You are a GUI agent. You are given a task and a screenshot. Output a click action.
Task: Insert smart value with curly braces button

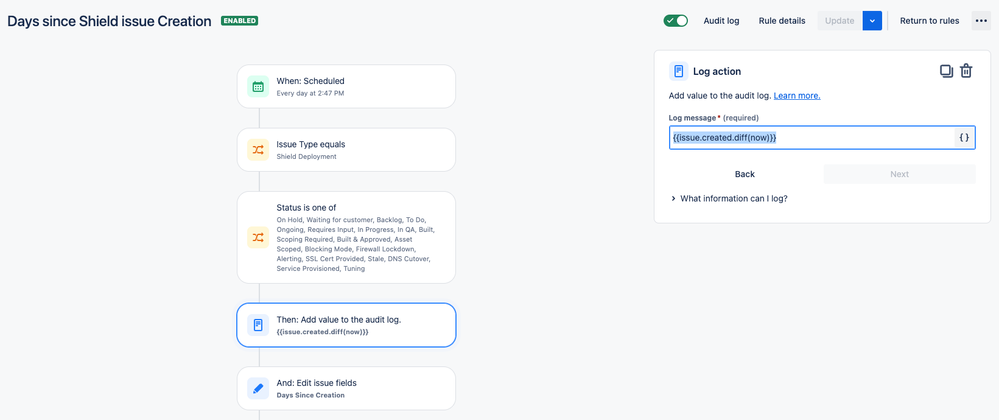tap(964, 138)
